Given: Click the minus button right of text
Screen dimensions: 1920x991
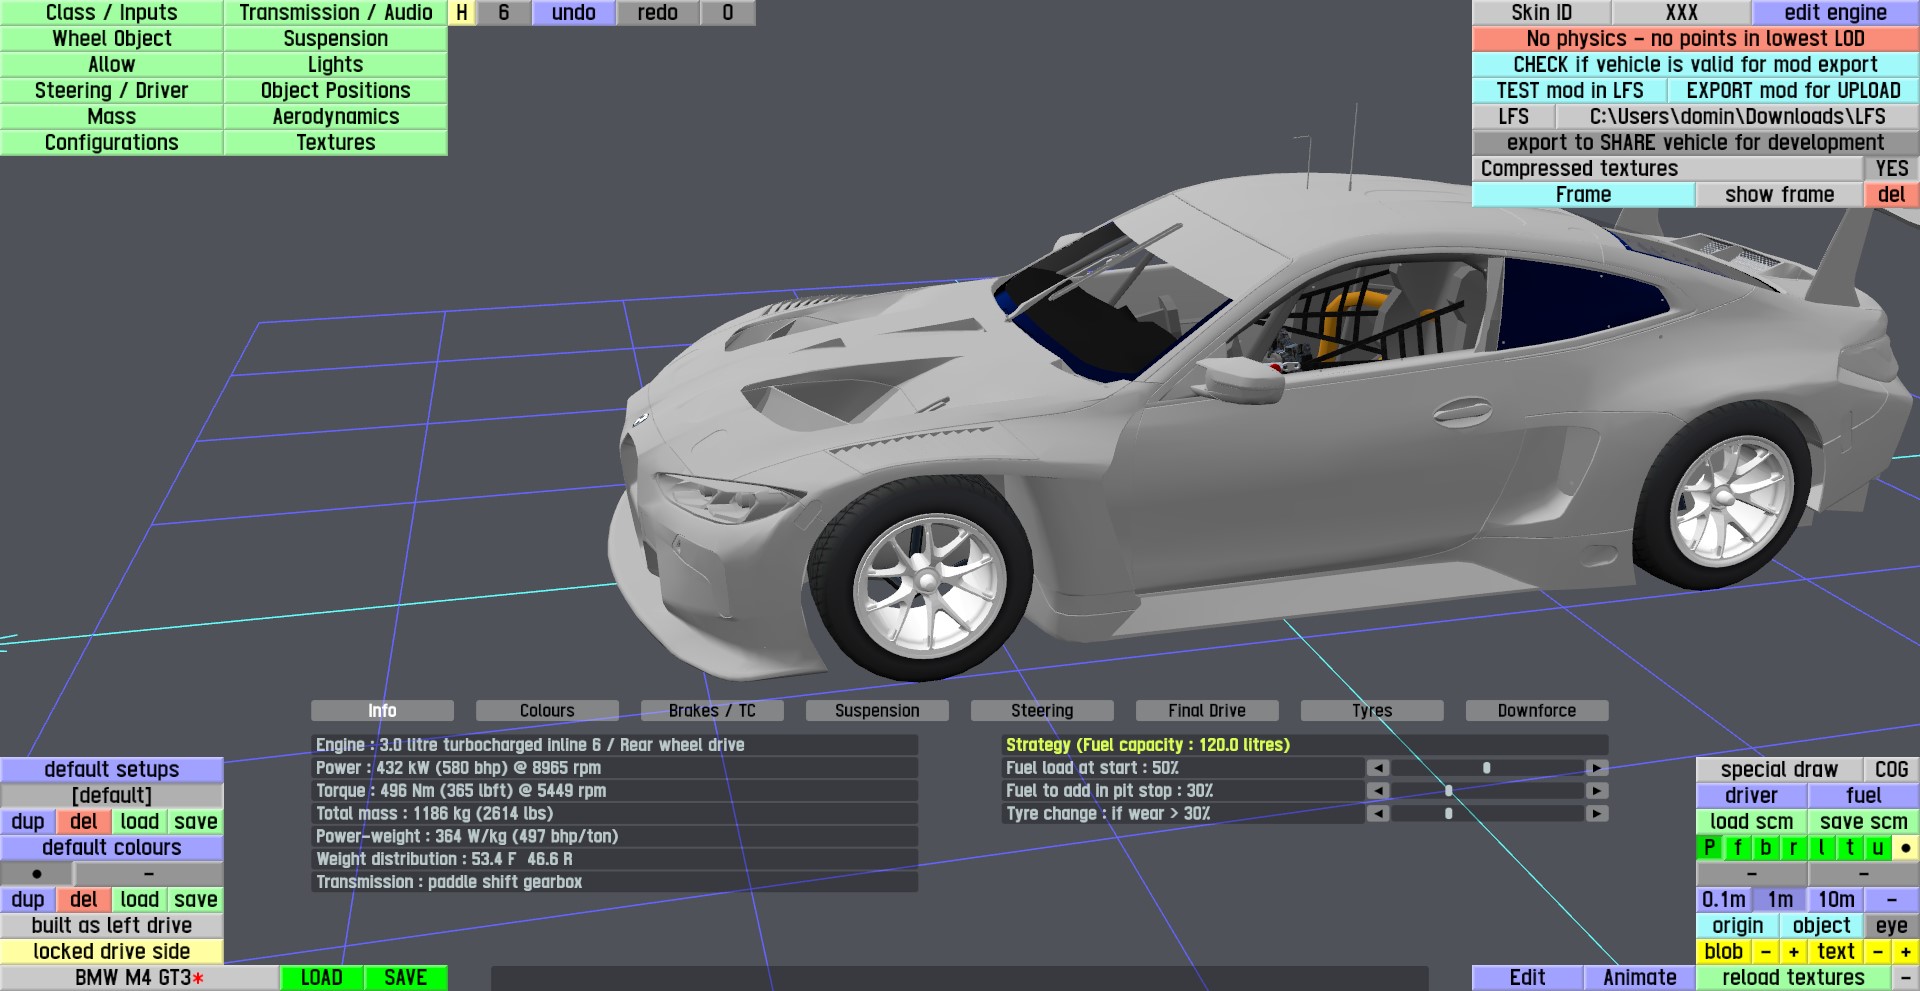Looking at the screenshot, I should [x=1878, y=952].
